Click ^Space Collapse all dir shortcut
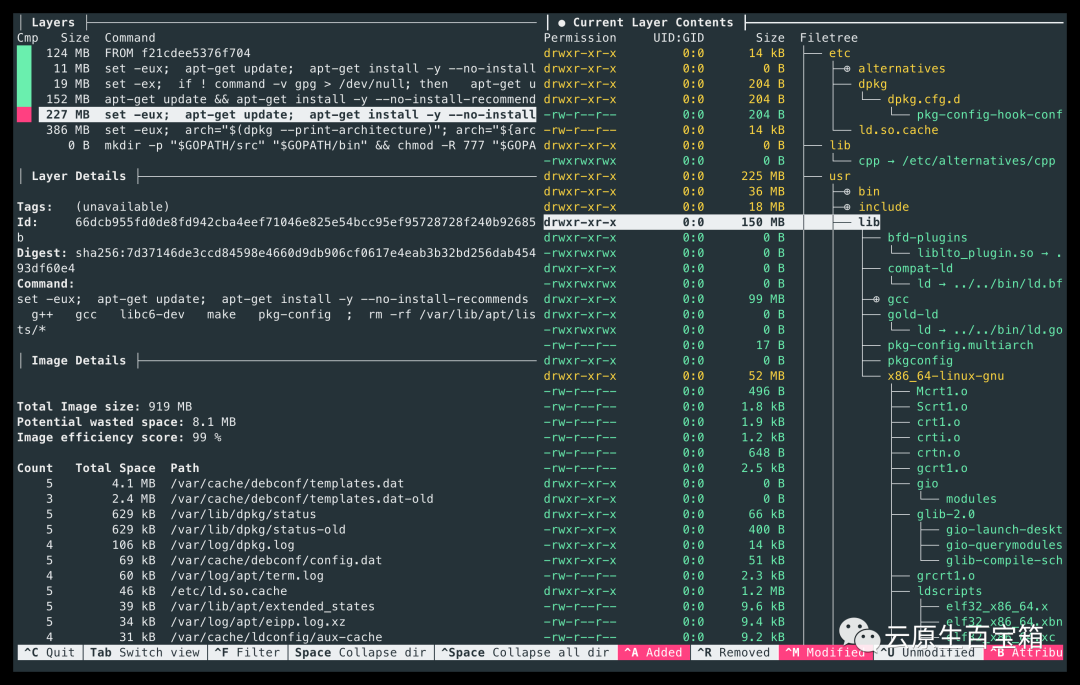 [526, 653]
